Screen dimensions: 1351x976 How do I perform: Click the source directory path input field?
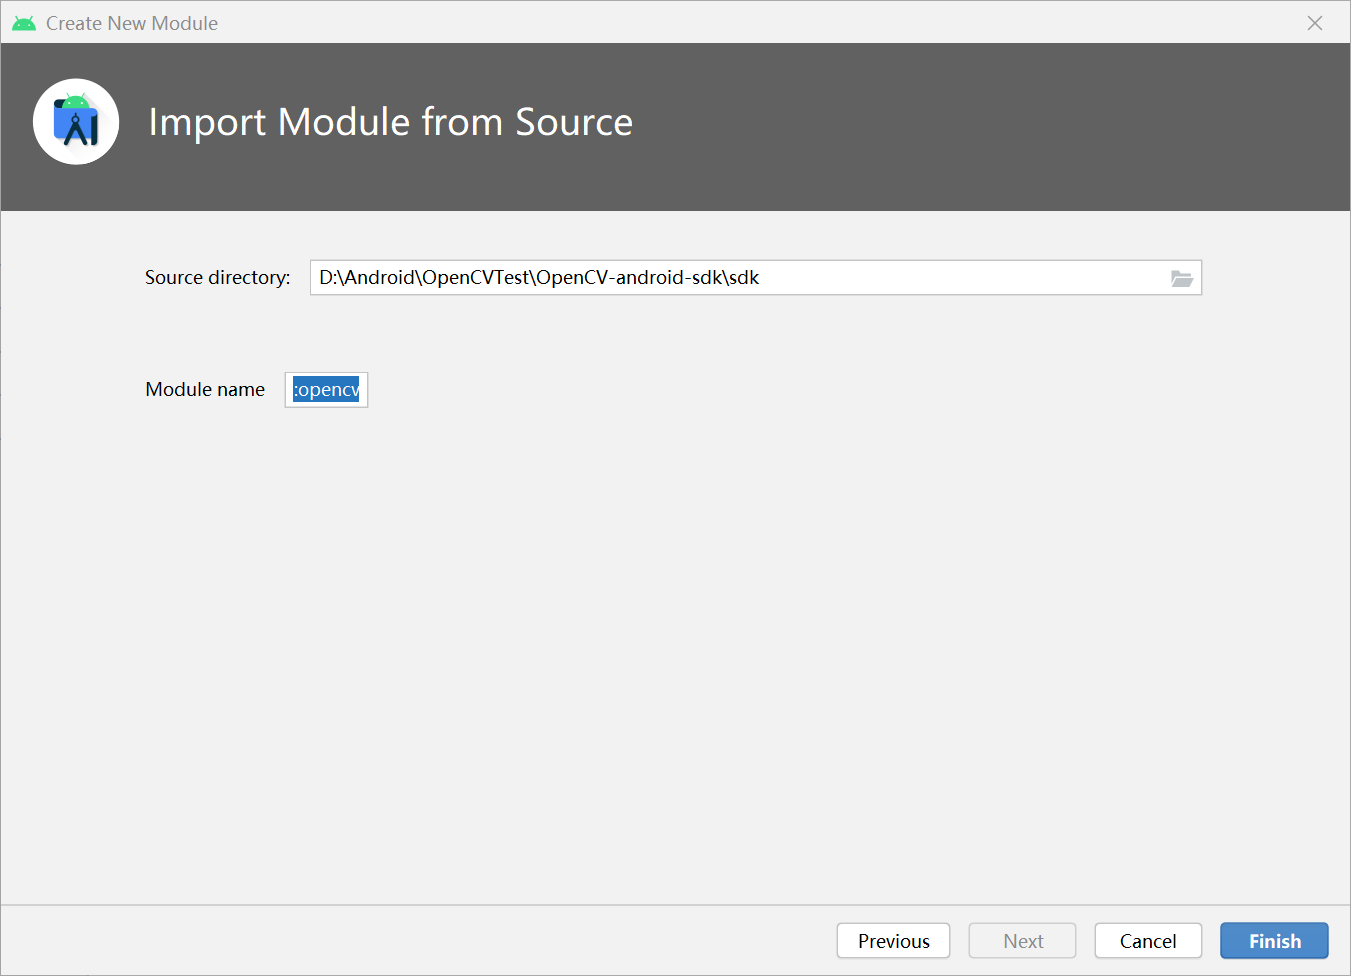(700, 278)
